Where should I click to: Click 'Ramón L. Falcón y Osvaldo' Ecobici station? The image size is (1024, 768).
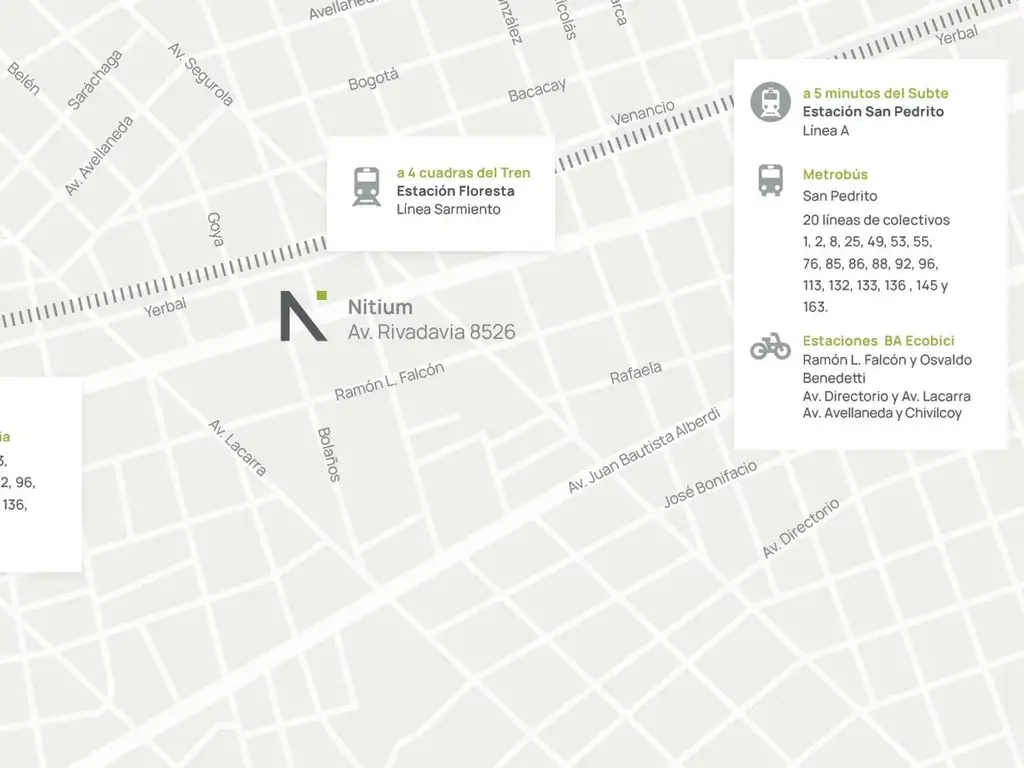pyautogui.click(x=887, y=360)
